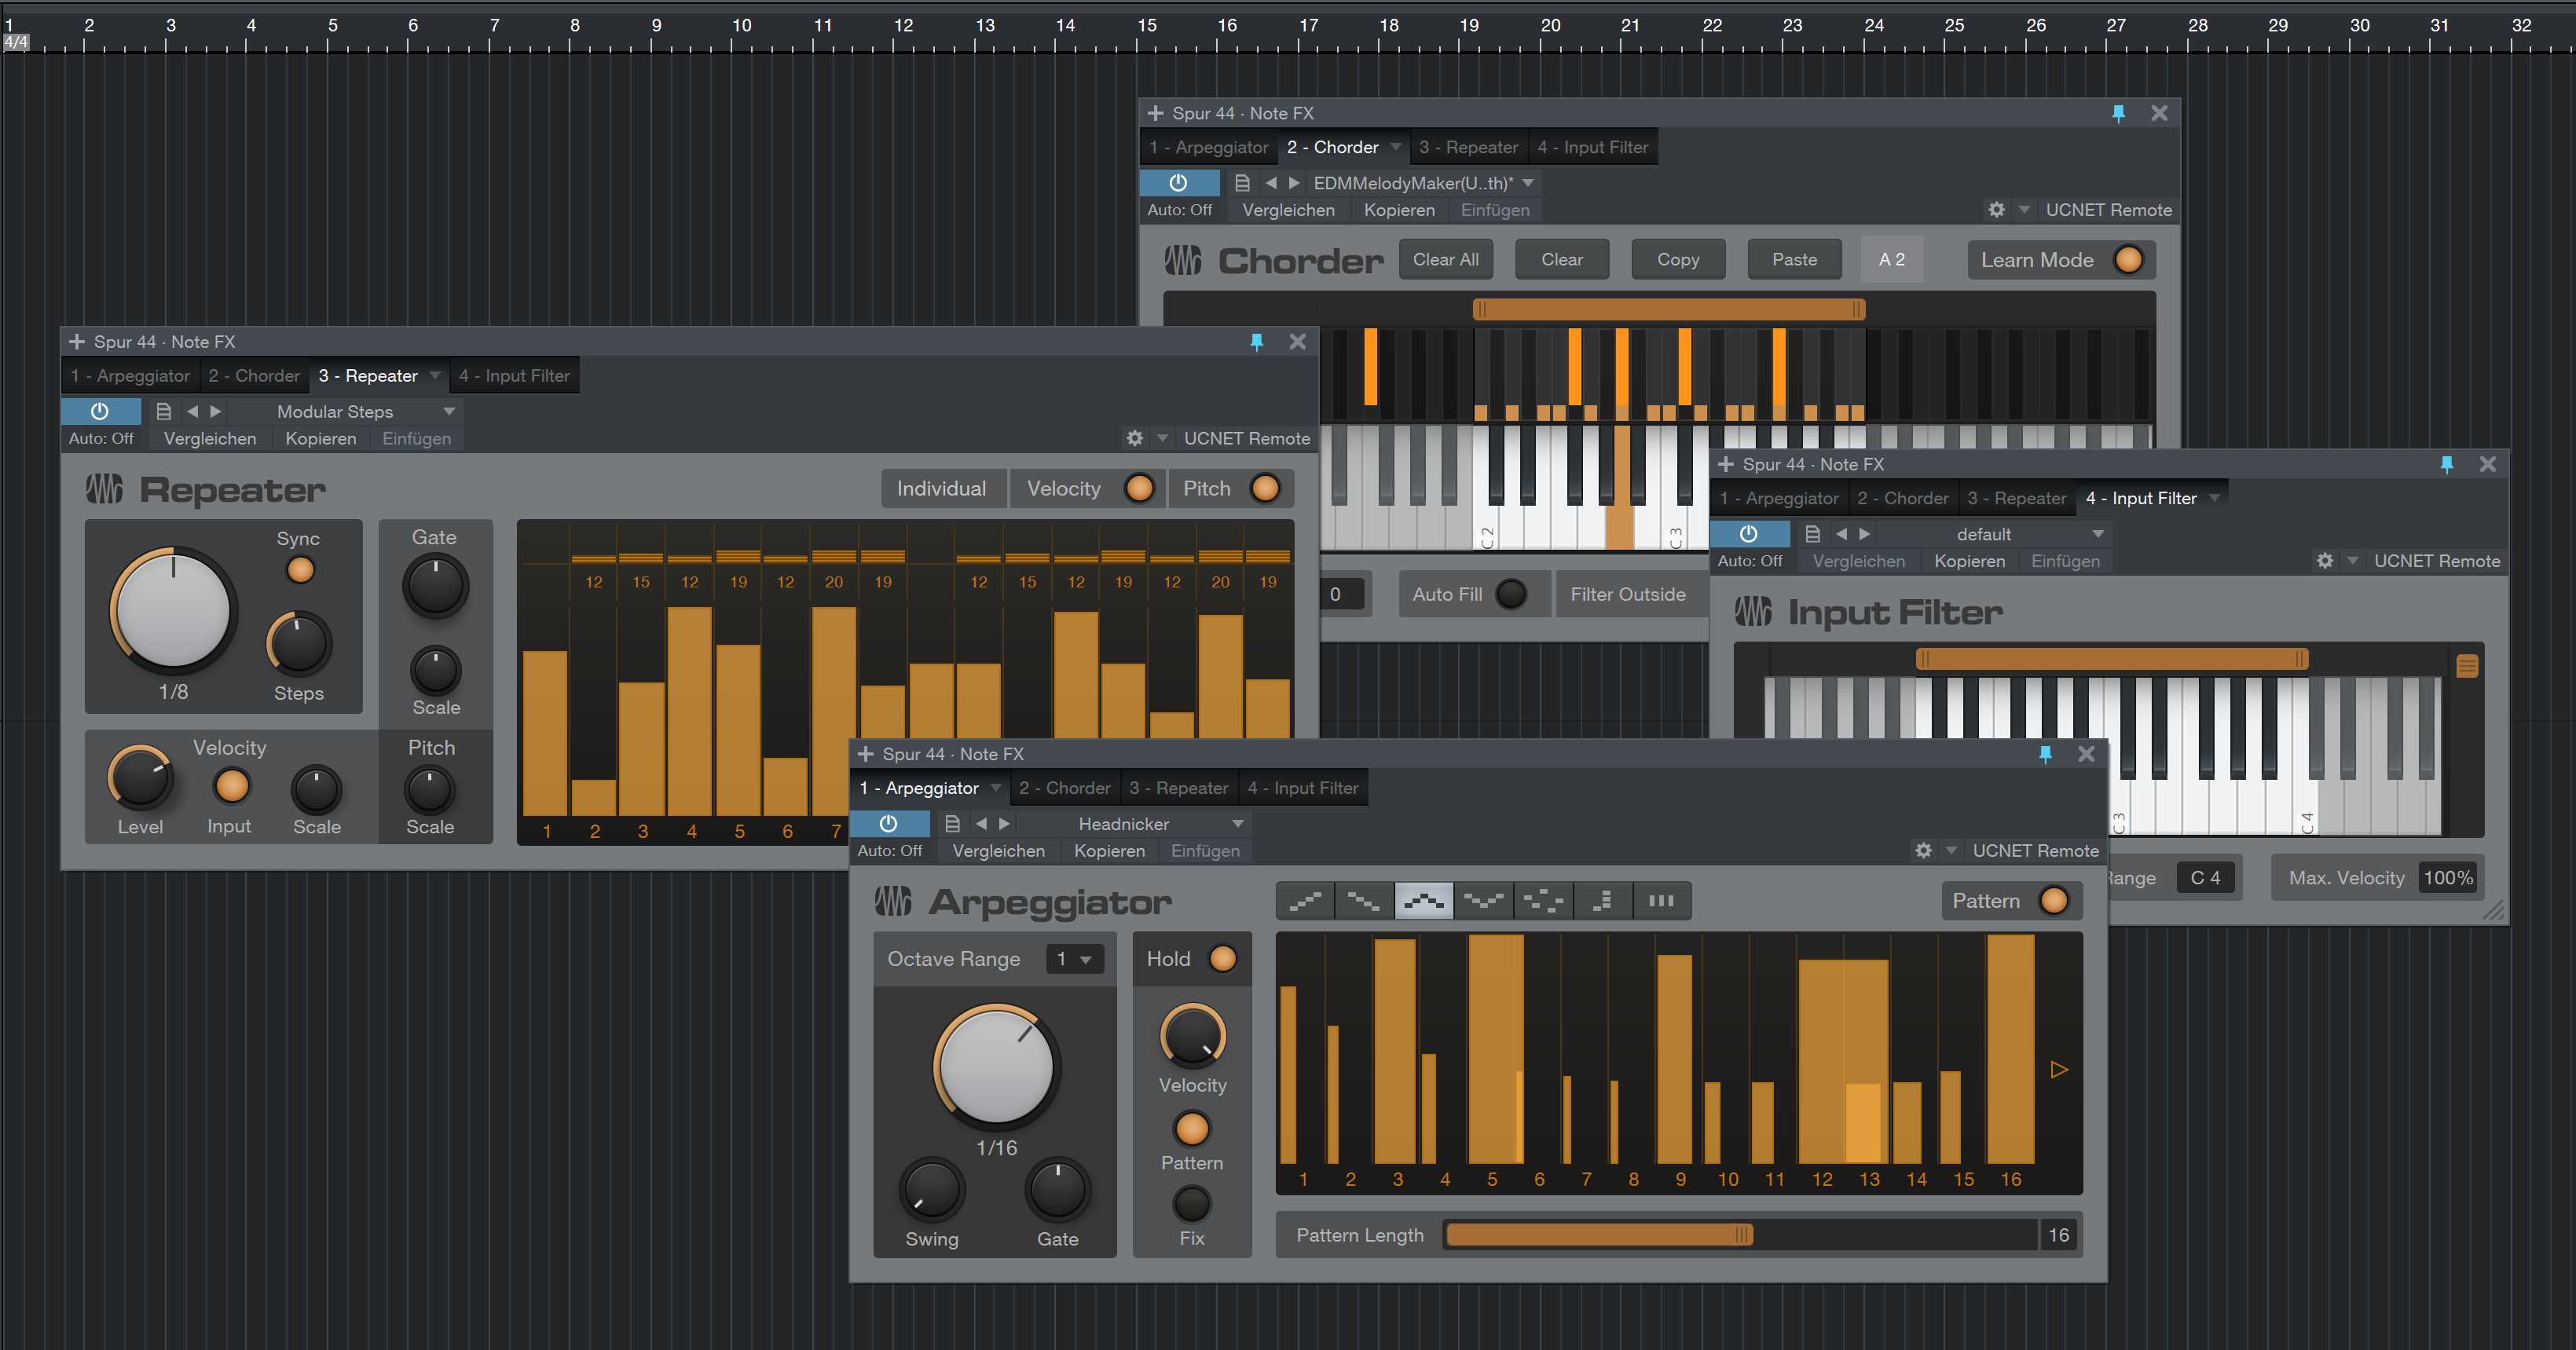Toggle Repeater Pitch step mode
This screenshot has height=1350, width=2576.
(1265, 489)
